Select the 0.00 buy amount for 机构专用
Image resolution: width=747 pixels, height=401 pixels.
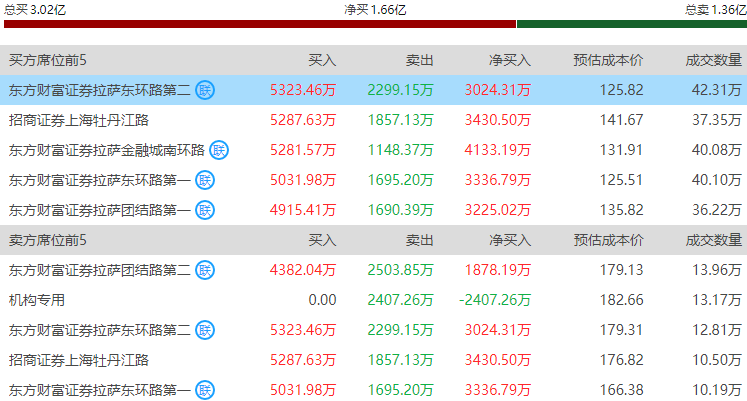(x=323, y=300)
